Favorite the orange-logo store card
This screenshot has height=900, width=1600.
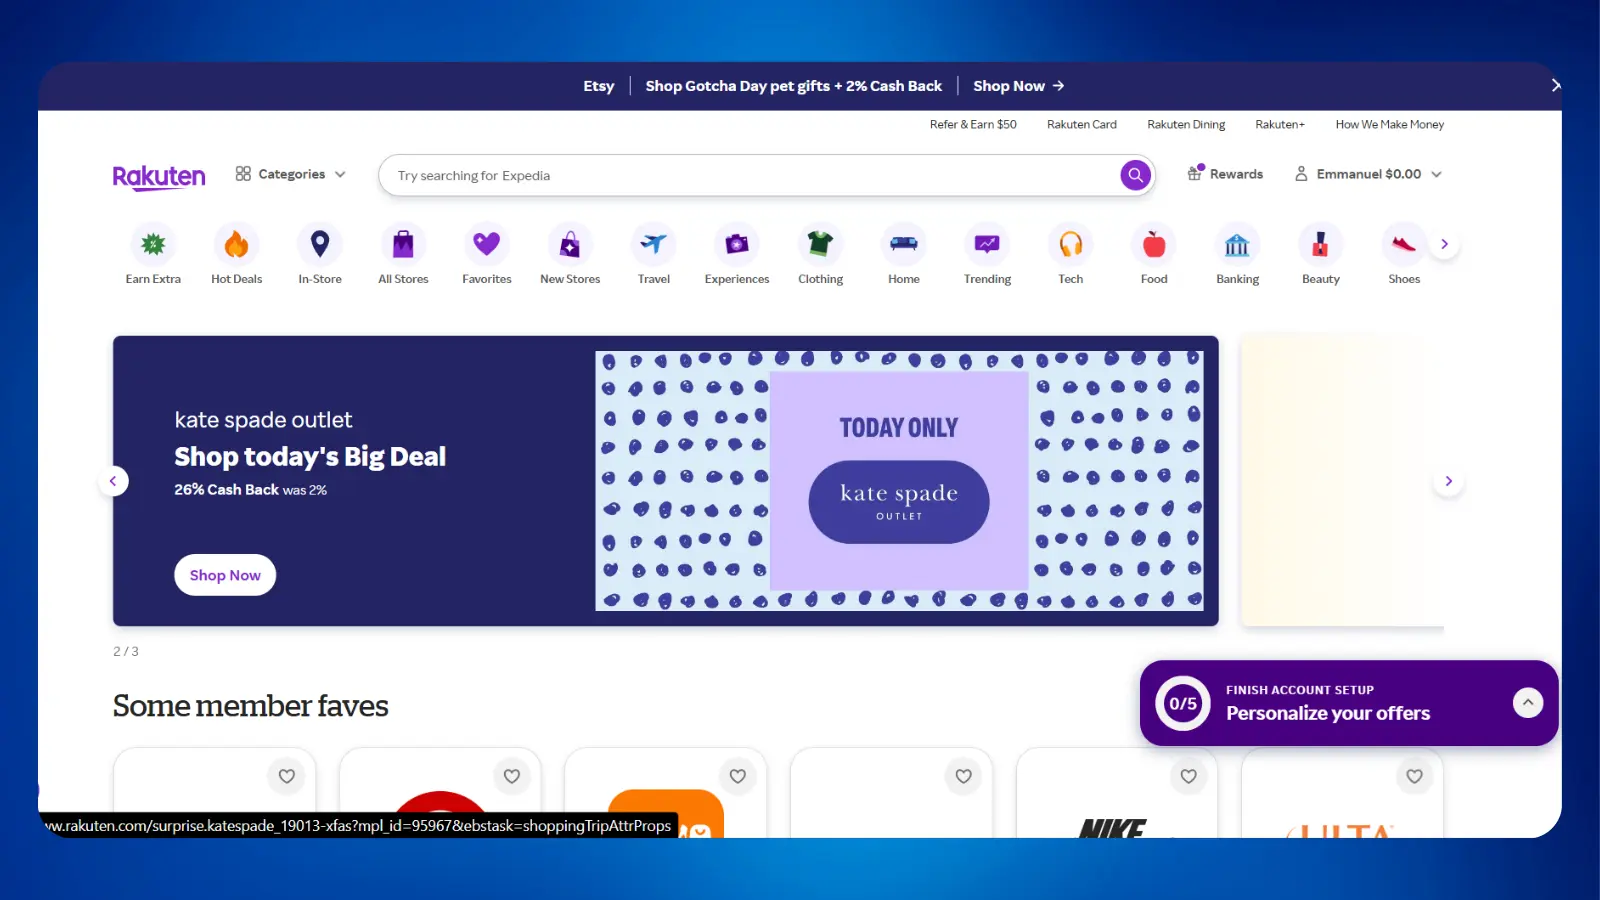(738, 776)
